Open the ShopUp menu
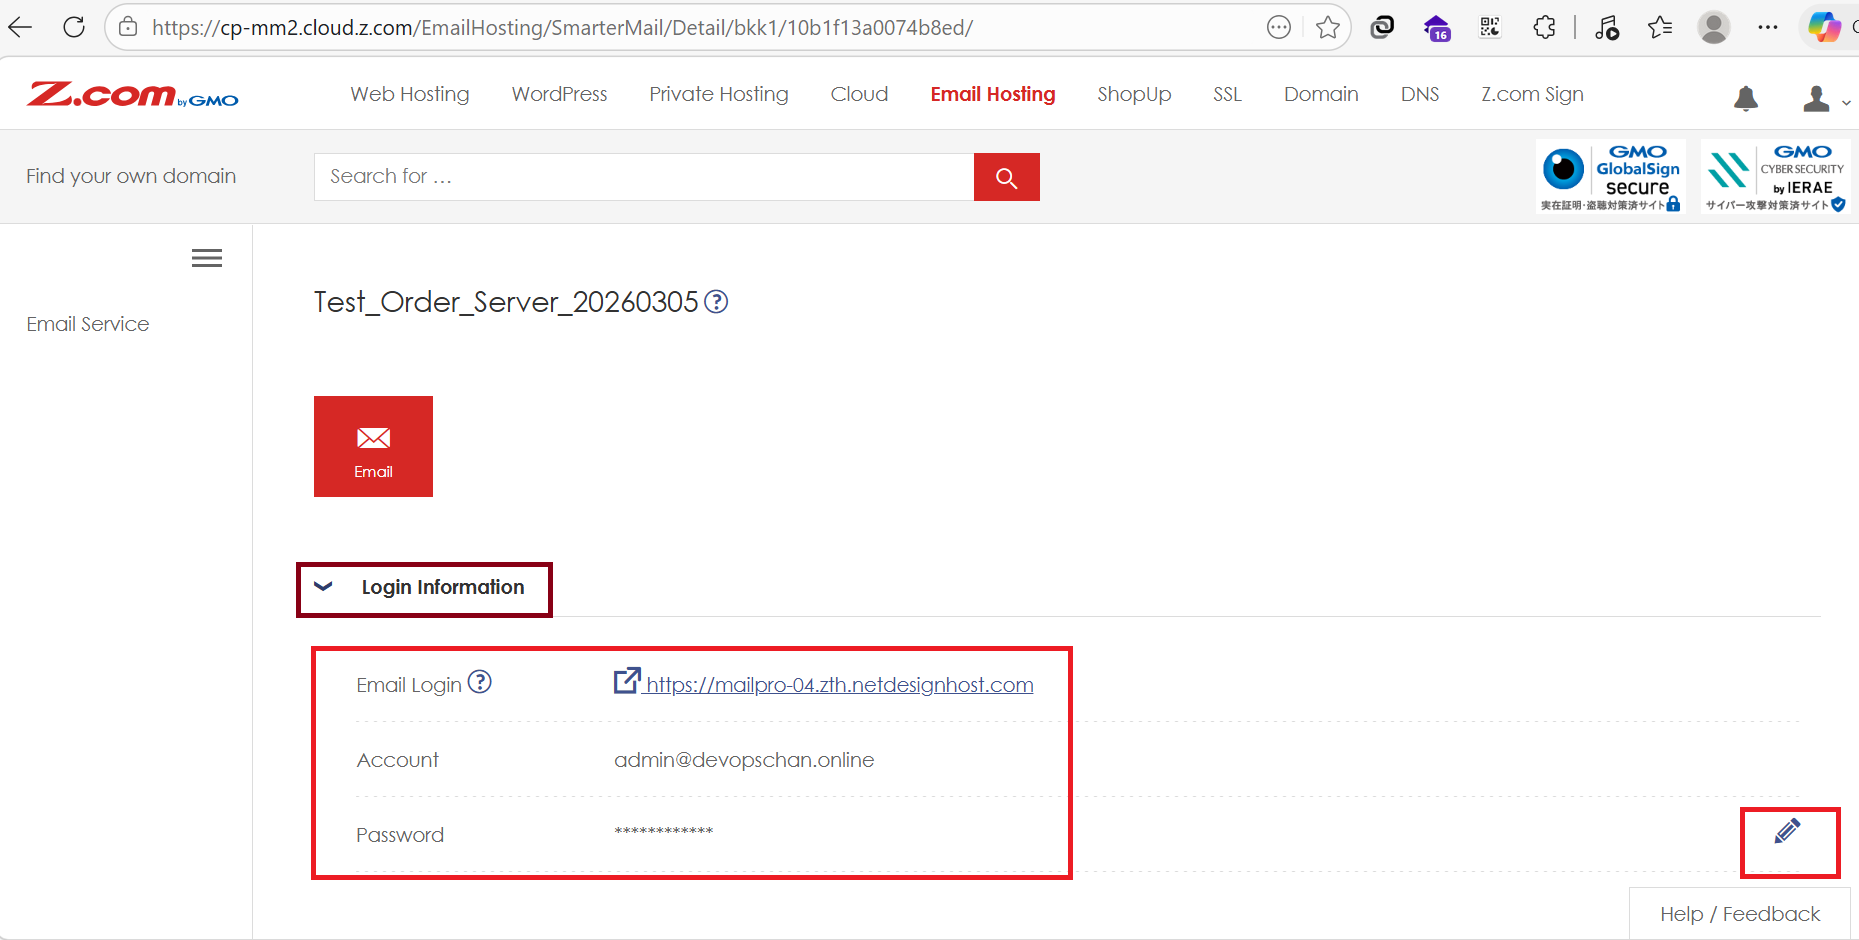This screenshot has height=940, width=1859. coord(1134,94)
